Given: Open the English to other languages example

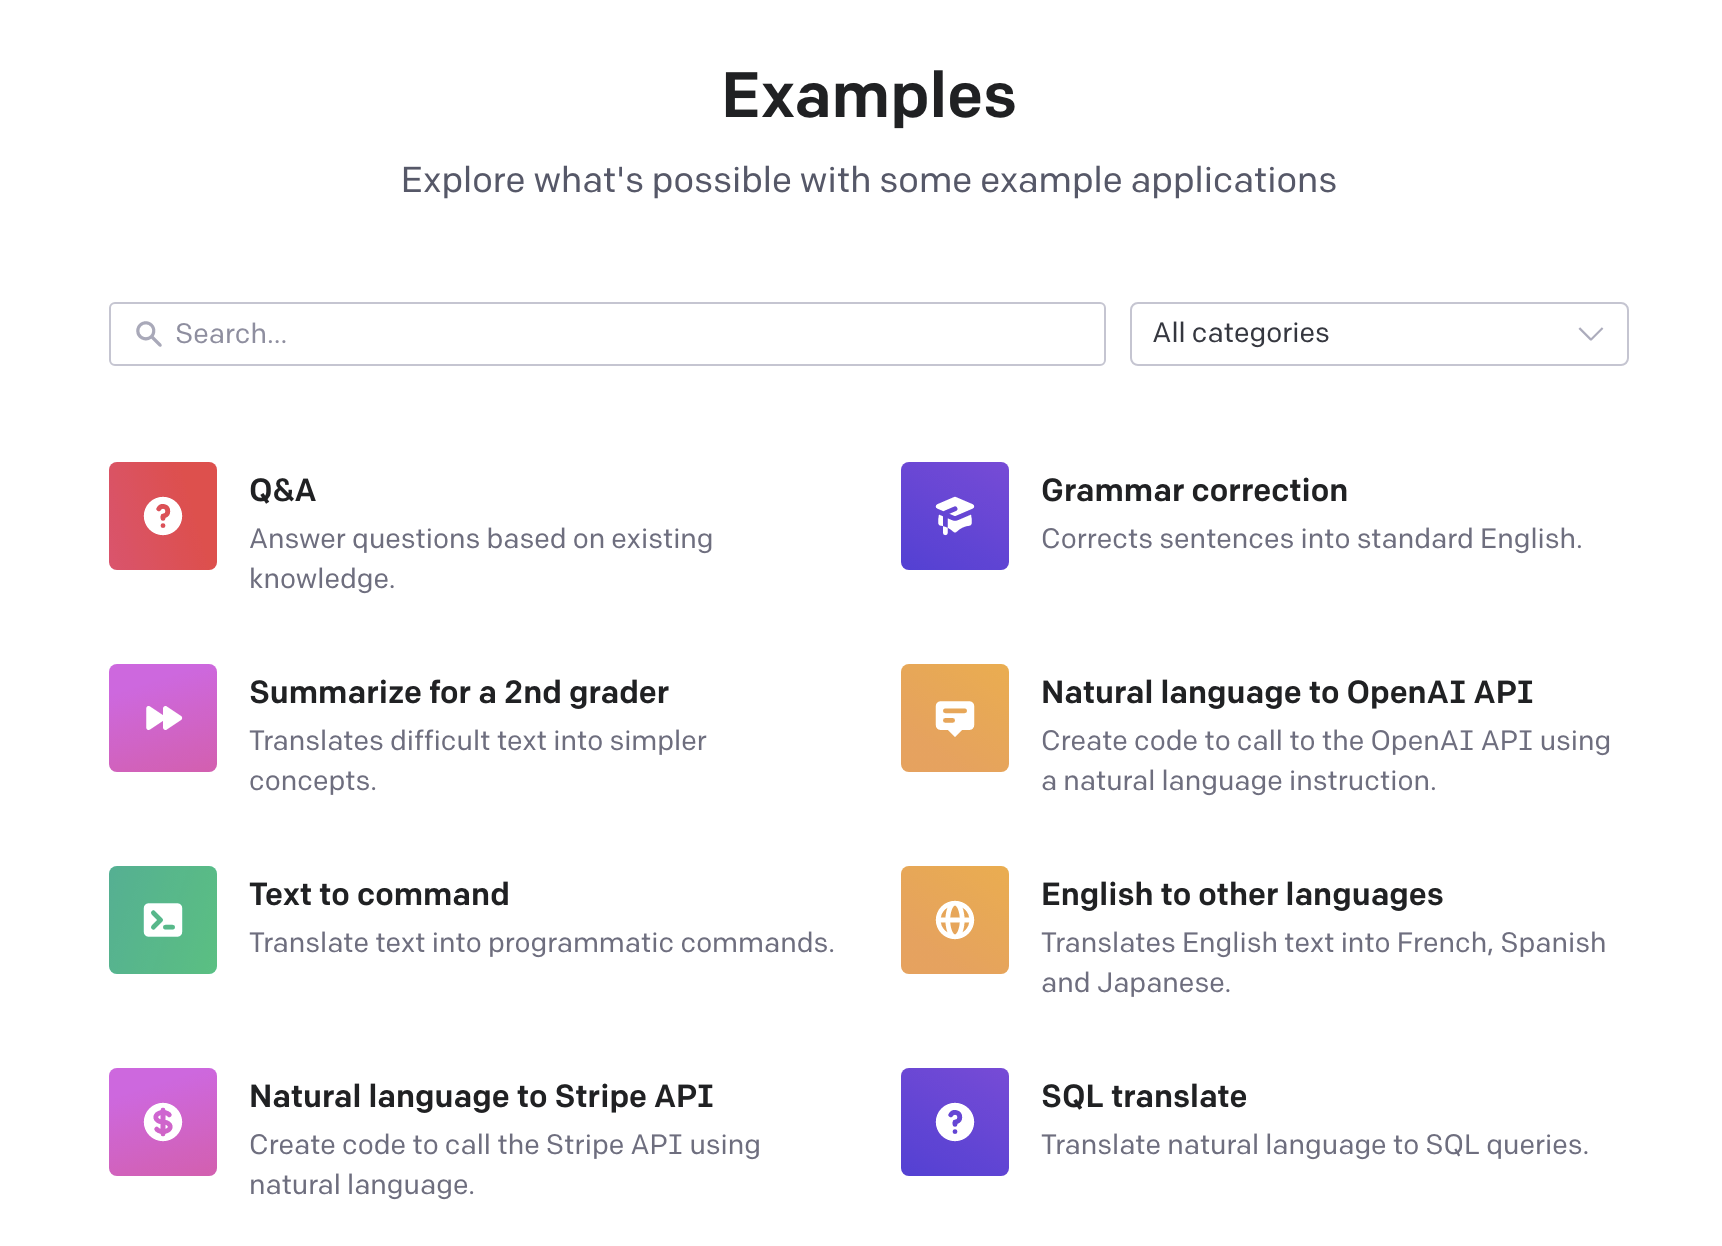Looking at the screenshot, I should [1242, 894].
